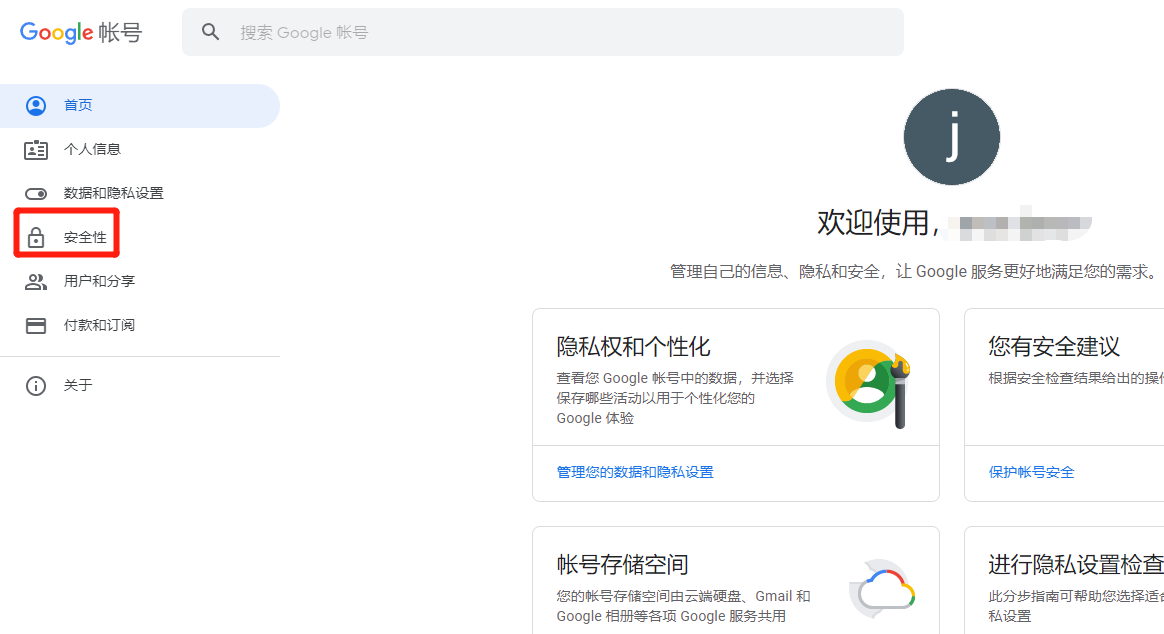Open the 管理您的数据和隐私设置 link
This screenshot has width=1164, height=634.
coord(635,472)
